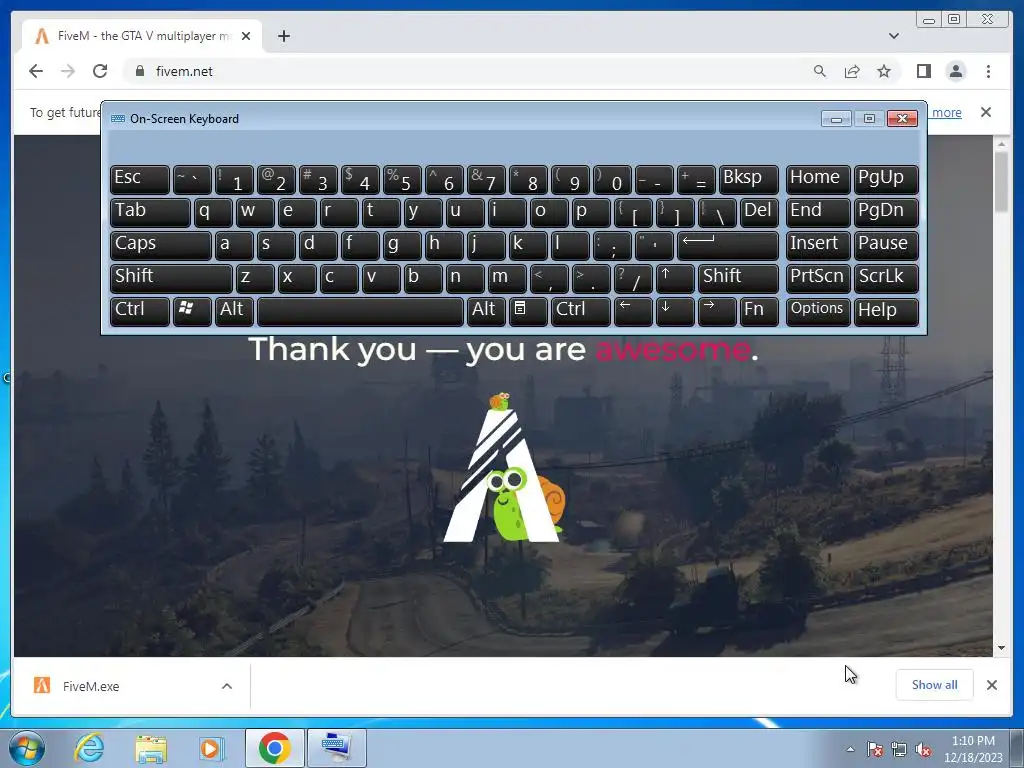This screenshot has width=1024, height=768.
Task: Close the downloads bar
Action: [991, 684]
